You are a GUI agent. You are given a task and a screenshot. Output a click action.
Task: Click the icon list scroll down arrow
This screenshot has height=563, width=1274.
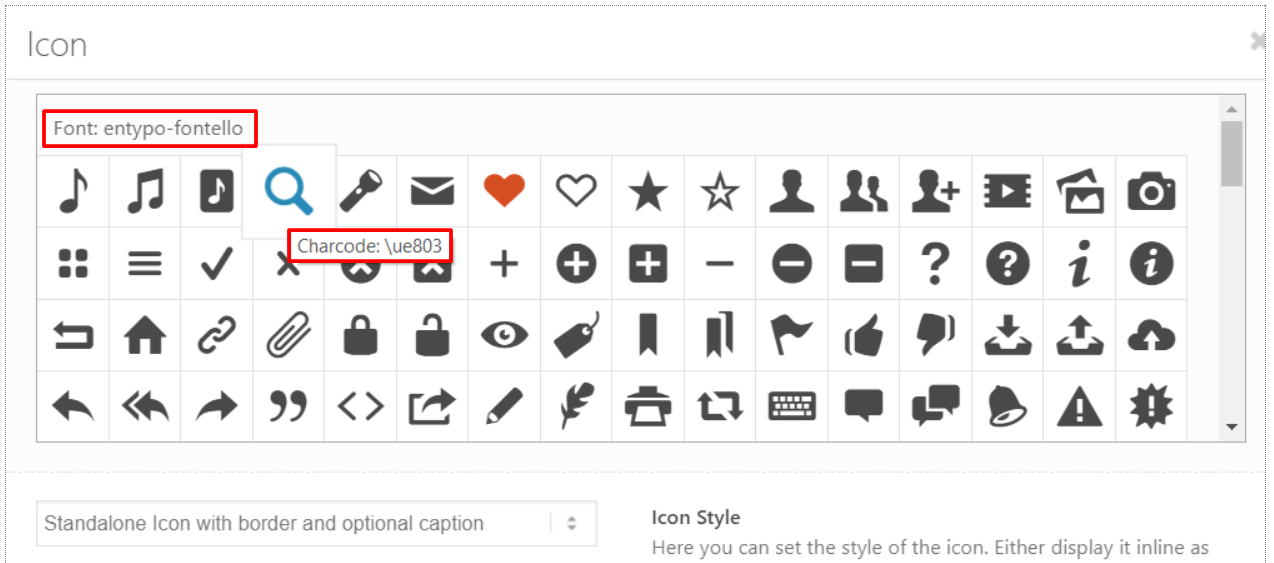[x=1232, y=427]
